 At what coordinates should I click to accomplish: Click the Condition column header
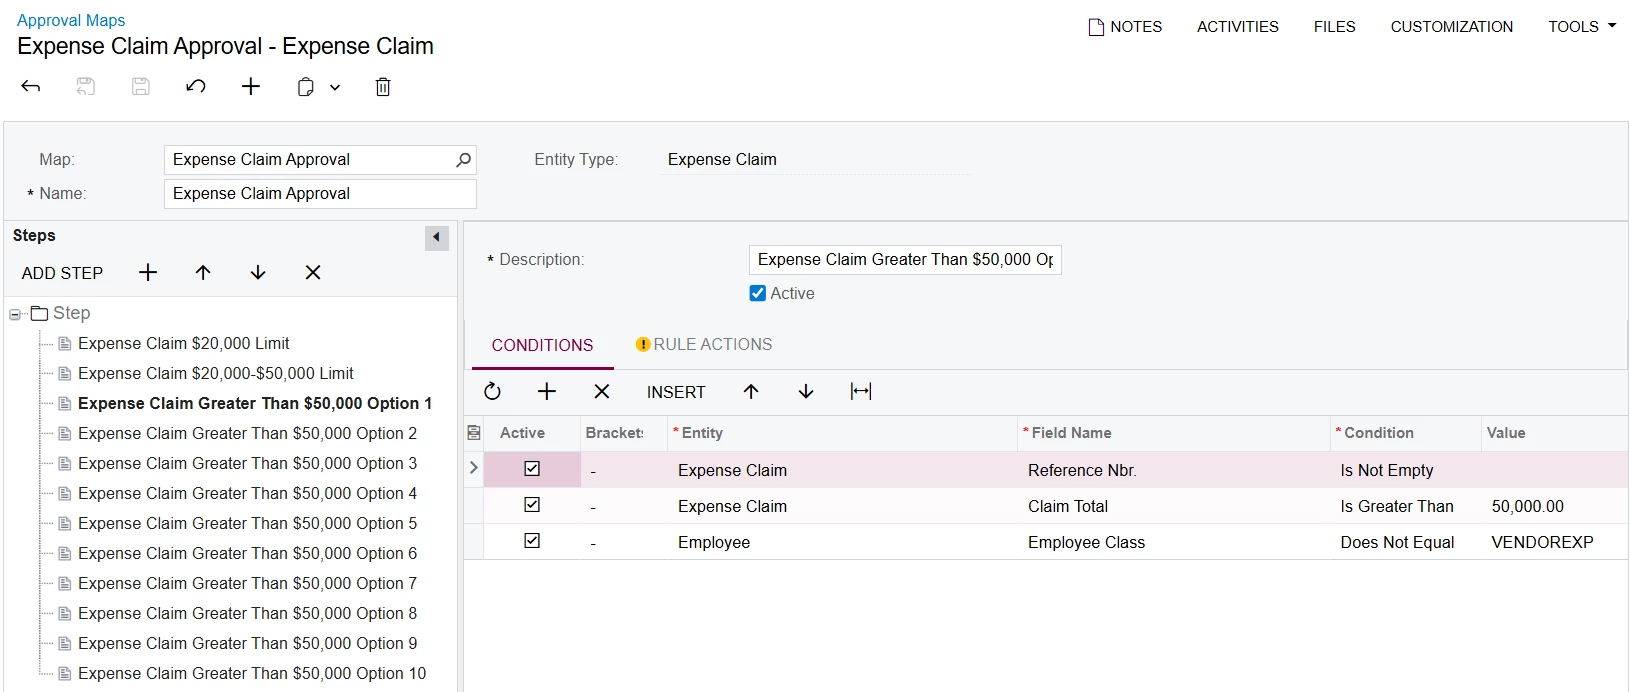[1406, 433]
